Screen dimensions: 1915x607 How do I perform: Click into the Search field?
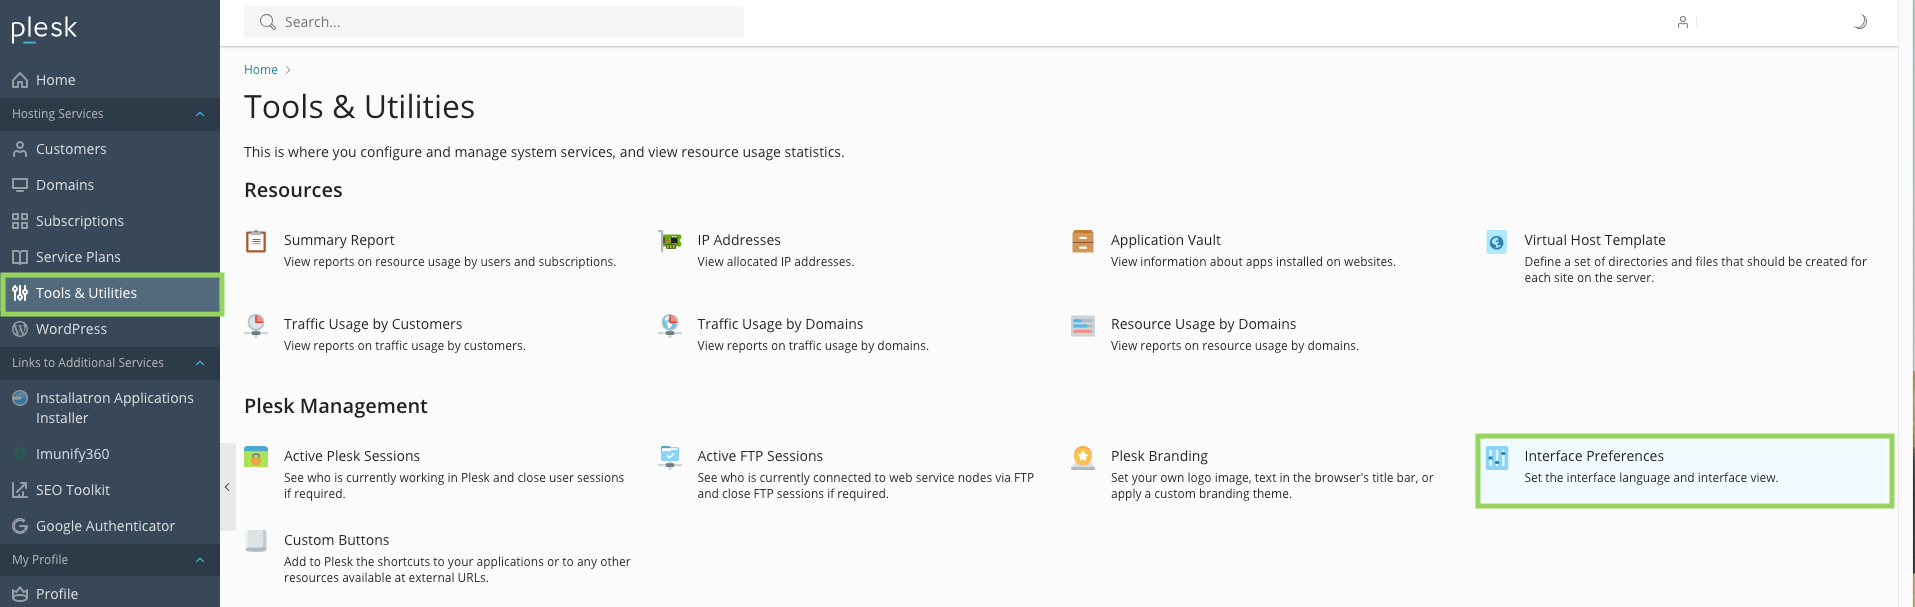coord(494,22)
